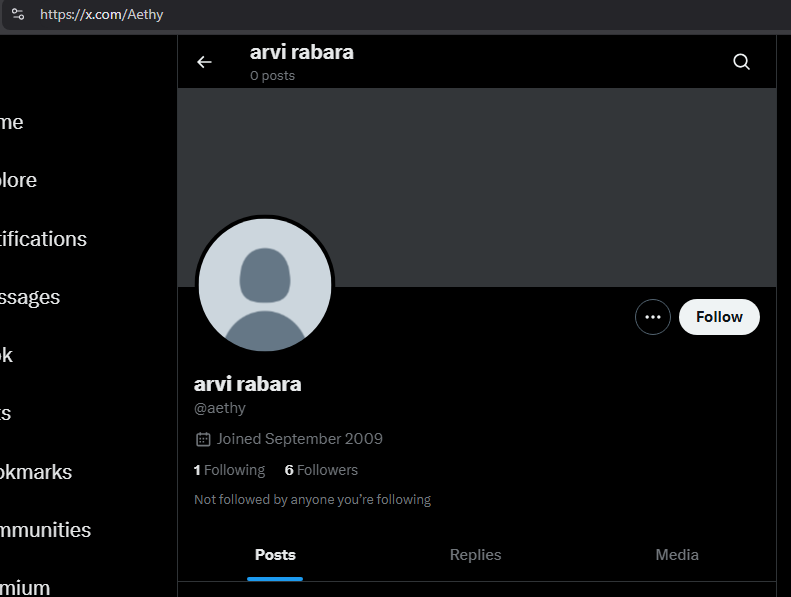Click the x.com/Aethy address bar URL
This screenshot has height=597, width=791.
click(x=102, y=14)
